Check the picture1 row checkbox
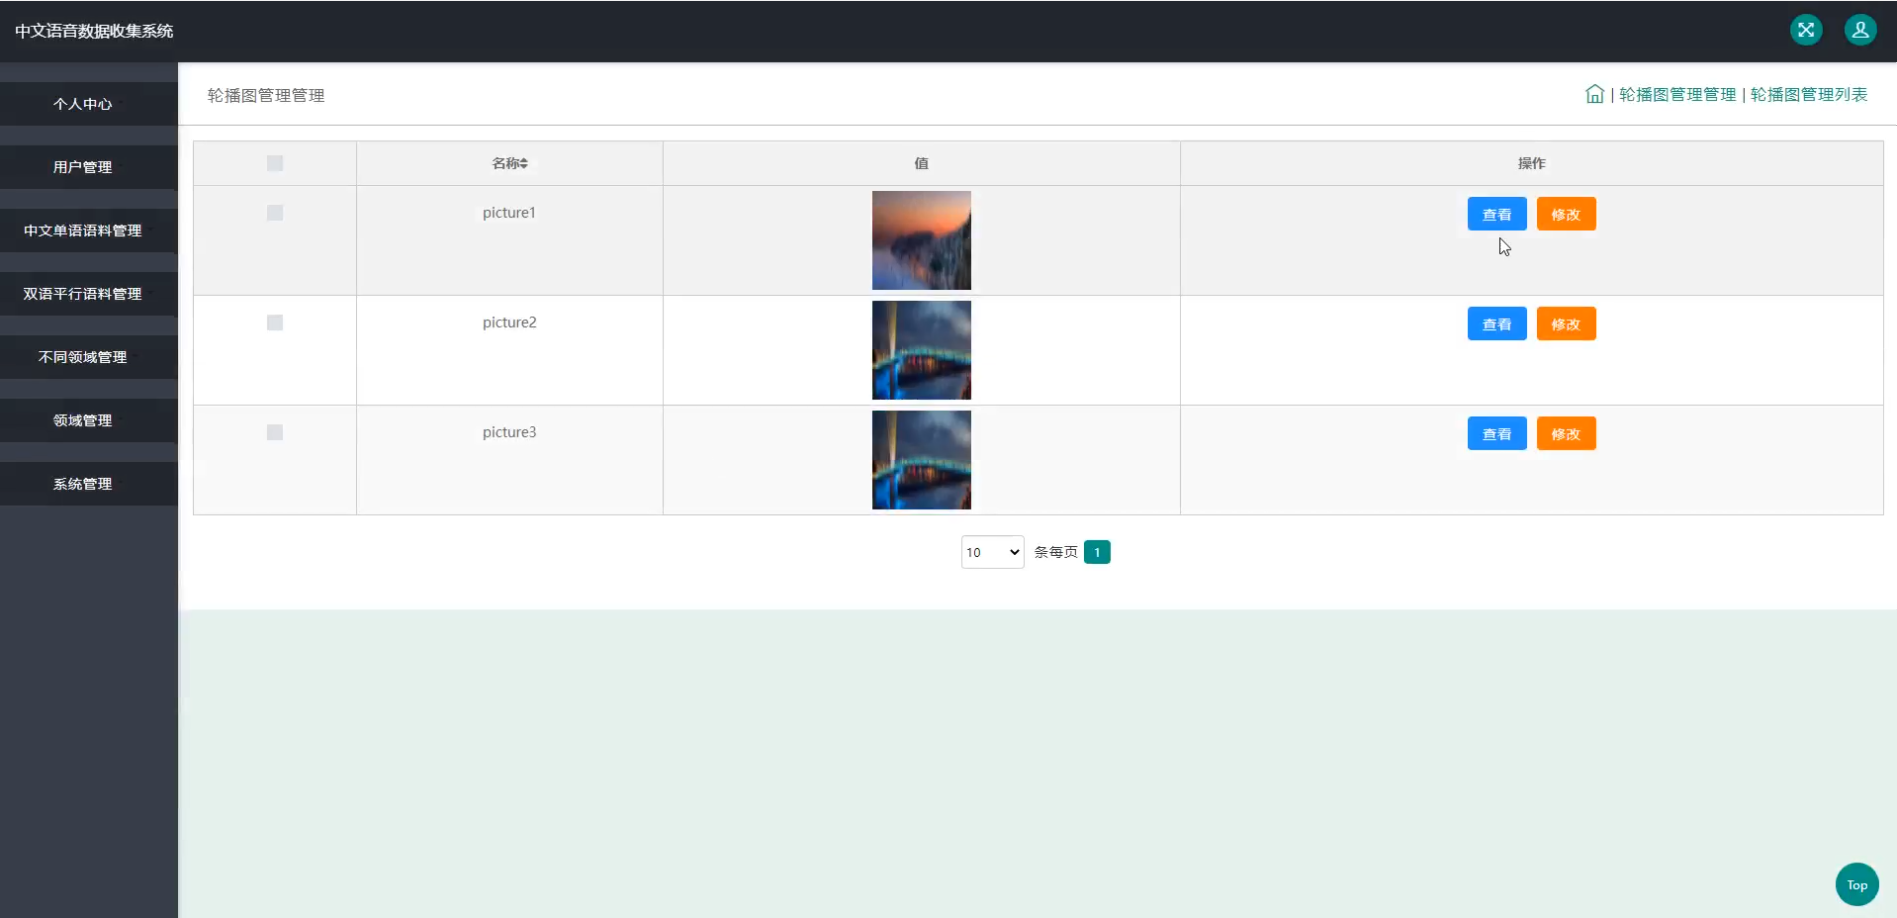Screen dimensions: 1897x918 tap(275, 213)
